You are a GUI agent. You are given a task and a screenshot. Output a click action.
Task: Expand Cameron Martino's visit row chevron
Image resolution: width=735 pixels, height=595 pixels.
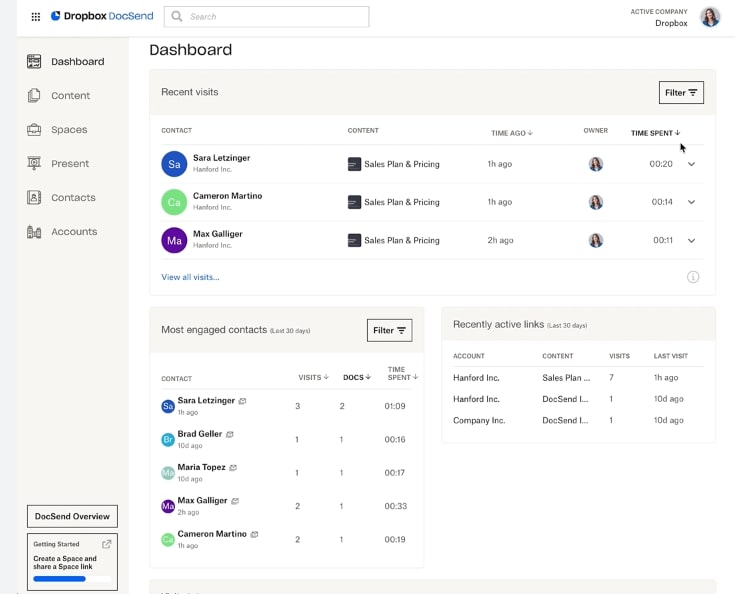click(x=691, y=202)
